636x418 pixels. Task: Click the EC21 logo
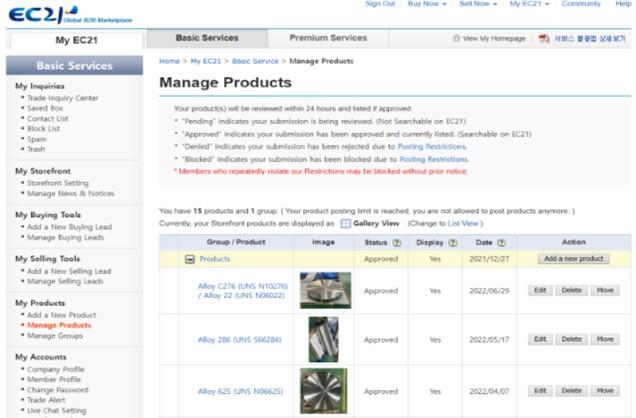click(45, 13)
